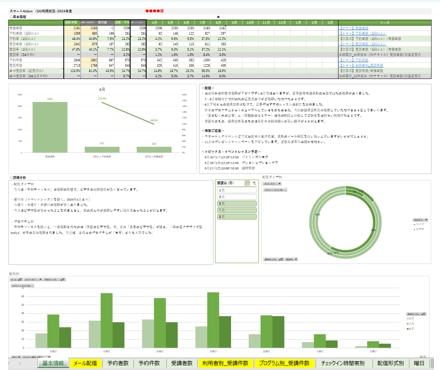Screen dimensions: 440x370
Task: Go to the プログラム別_受講件数 sheet tab
Action: [x=284, y=363]
